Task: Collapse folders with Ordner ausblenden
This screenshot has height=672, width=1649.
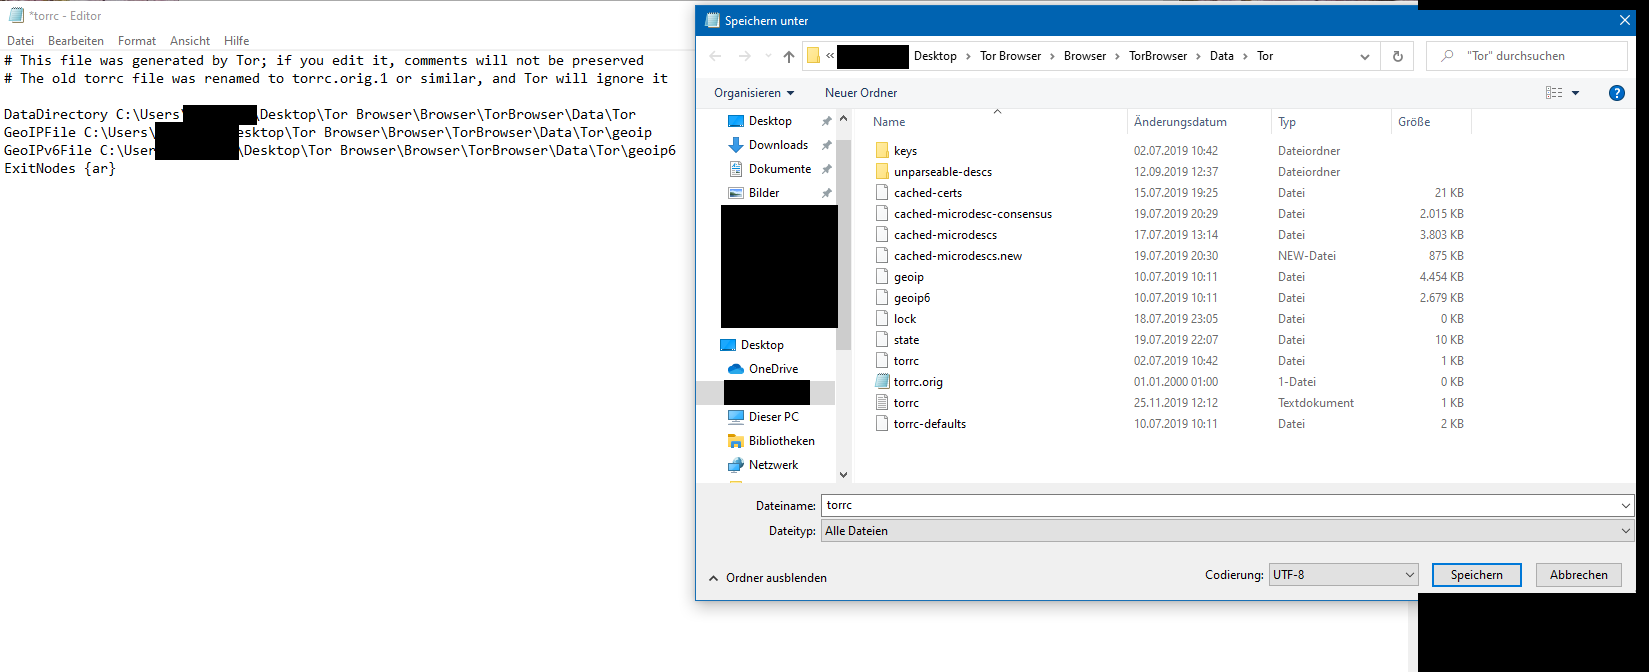Action: click(768, 578)
